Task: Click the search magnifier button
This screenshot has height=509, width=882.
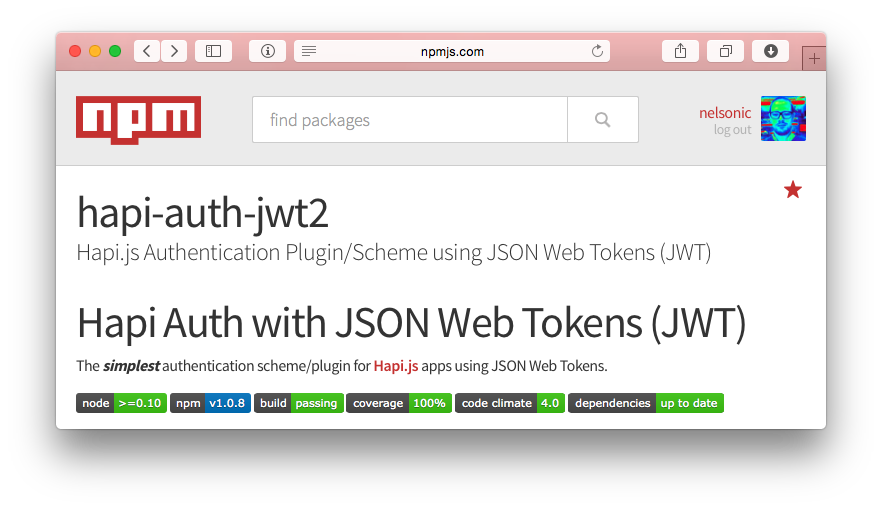Action: (603, 119)
